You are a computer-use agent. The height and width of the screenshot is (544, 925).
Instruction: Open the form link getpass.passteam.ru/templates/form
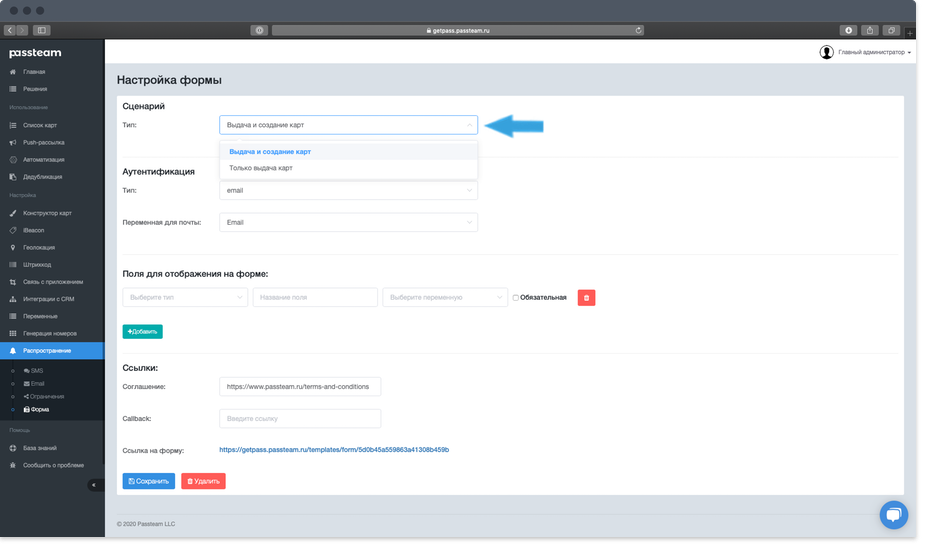(334, 450)
